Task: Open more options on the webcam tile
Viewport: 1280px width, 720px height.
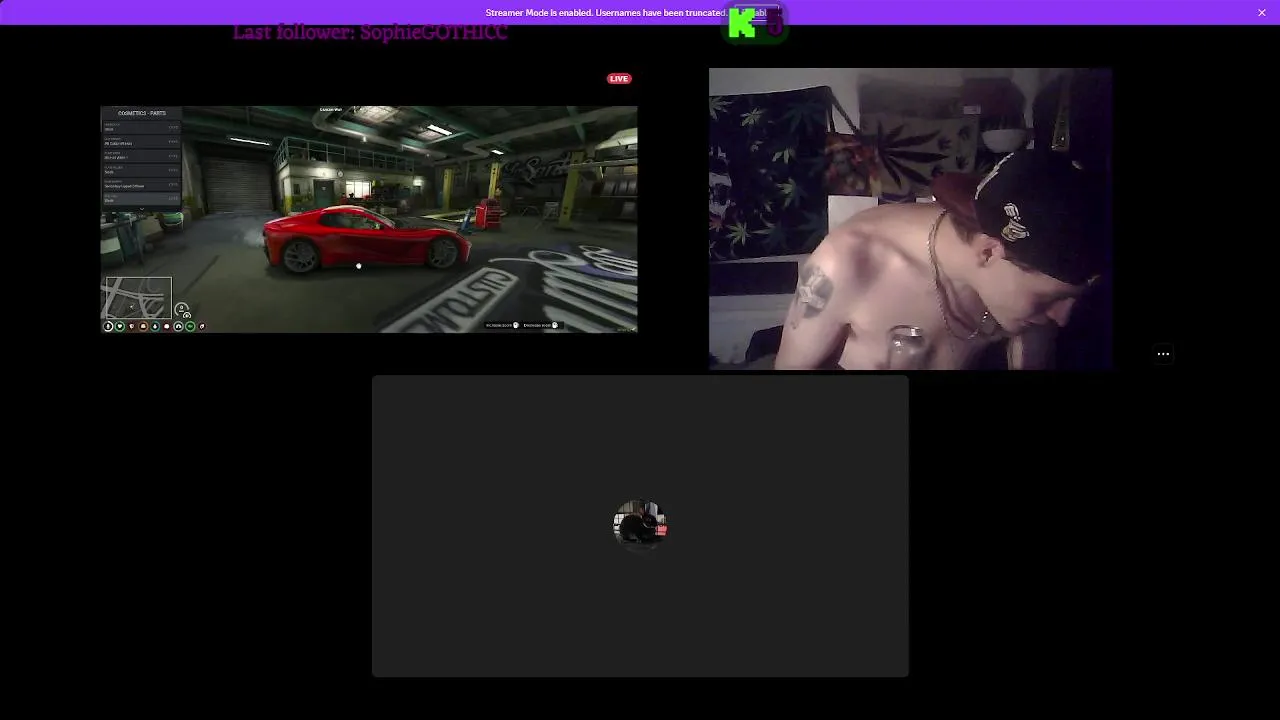Action: point(1163,353)
